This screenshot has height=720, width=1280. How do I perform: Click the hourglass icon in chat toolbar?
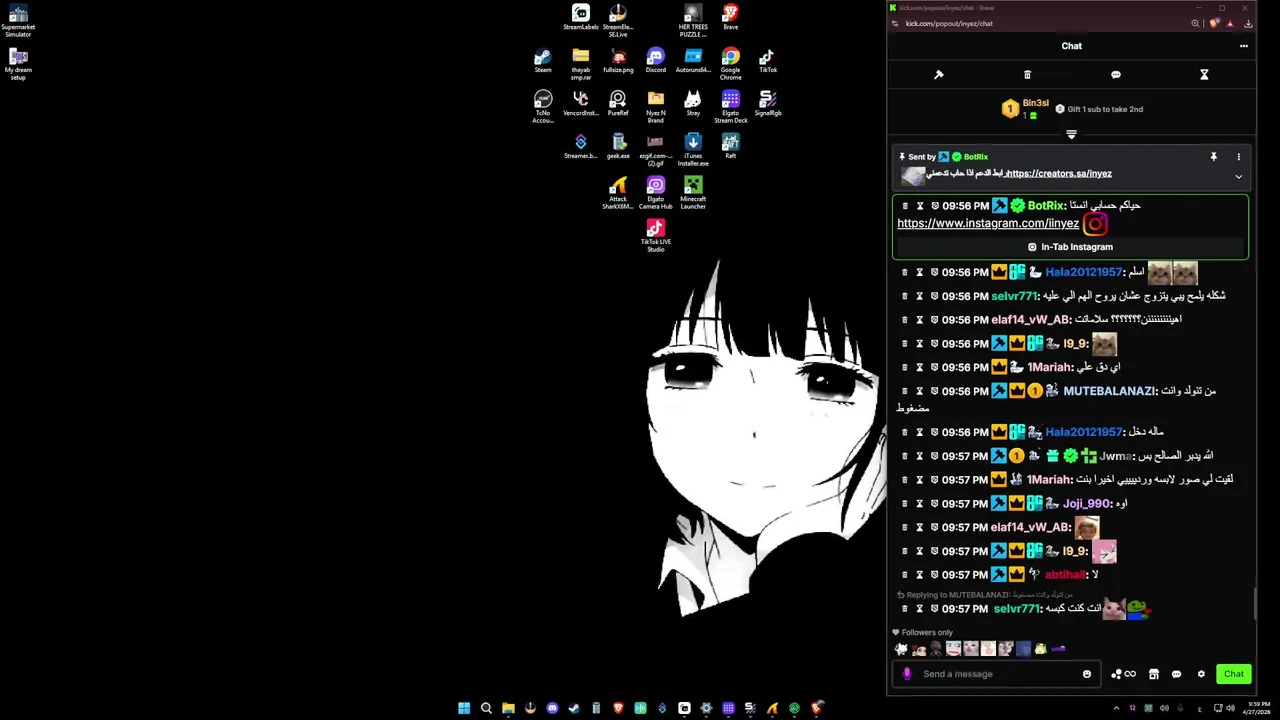(1204, 75)
